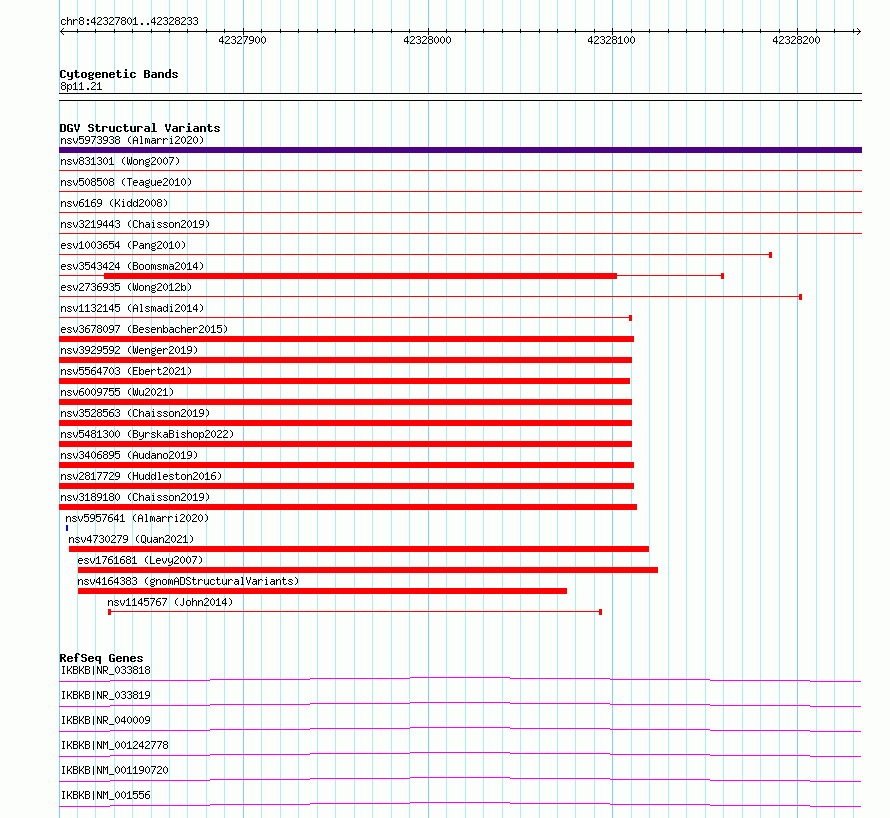Select the 8p11.21 cytogenetic band label
Viewport: 890px width, 818px height.
81,87
